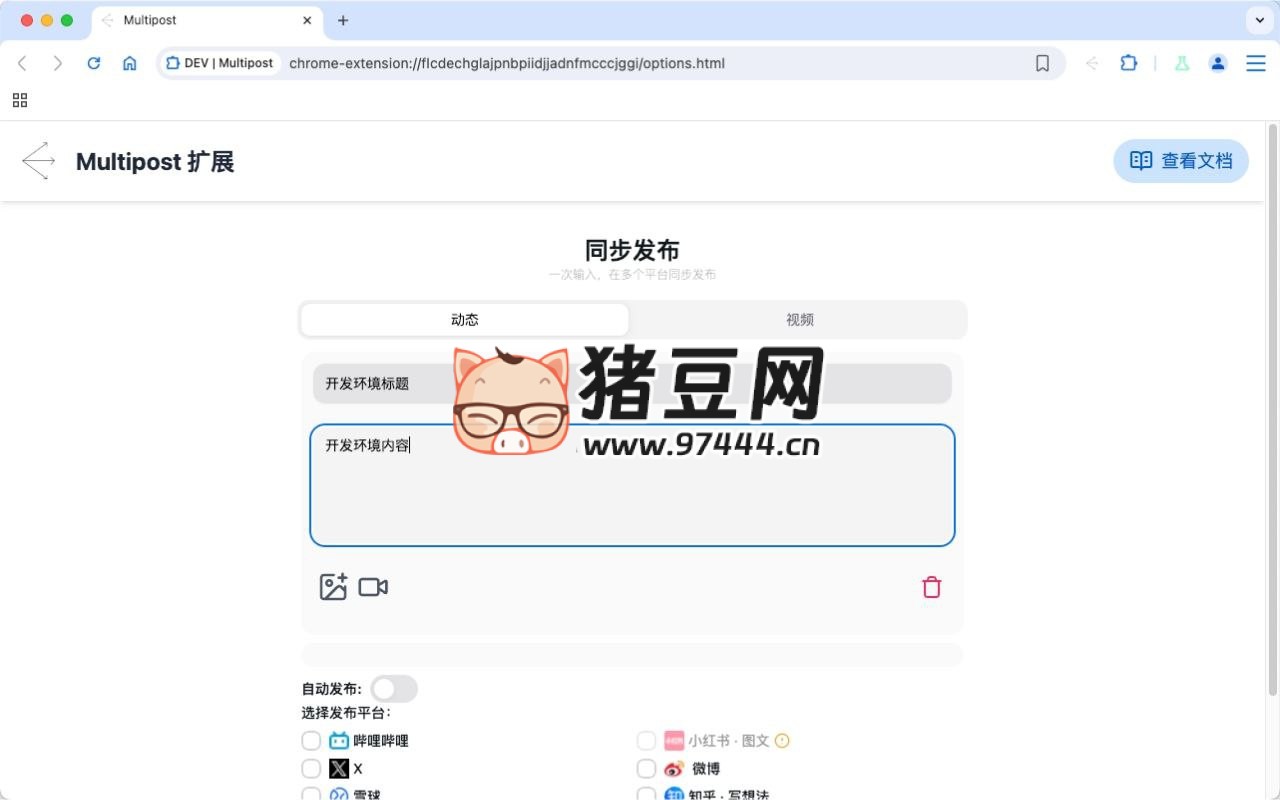Check the X platform checkbox

311,769
